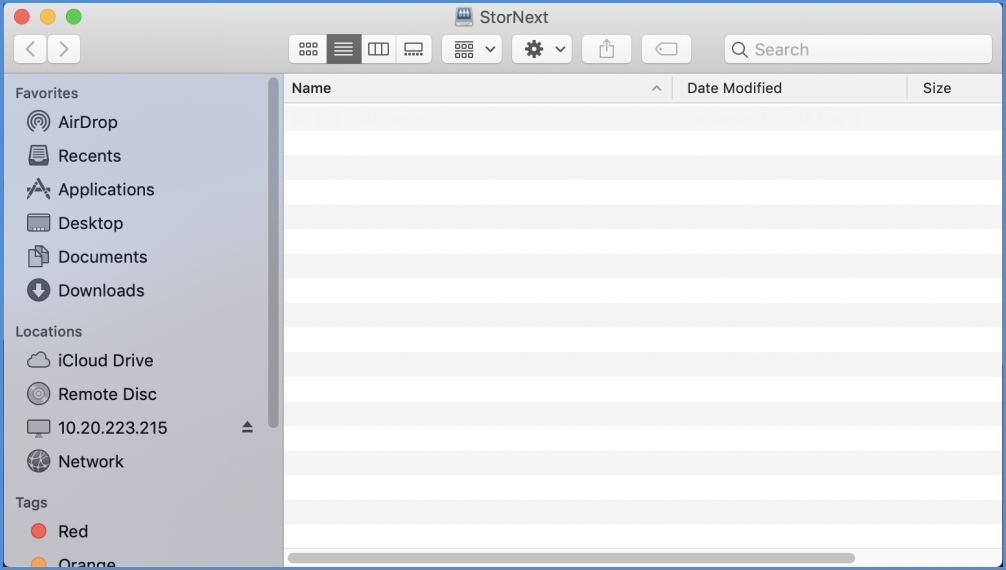Toggle sort order arrow in Name column
This screenshot has width=1006, height=570.
tap(656, 89)
